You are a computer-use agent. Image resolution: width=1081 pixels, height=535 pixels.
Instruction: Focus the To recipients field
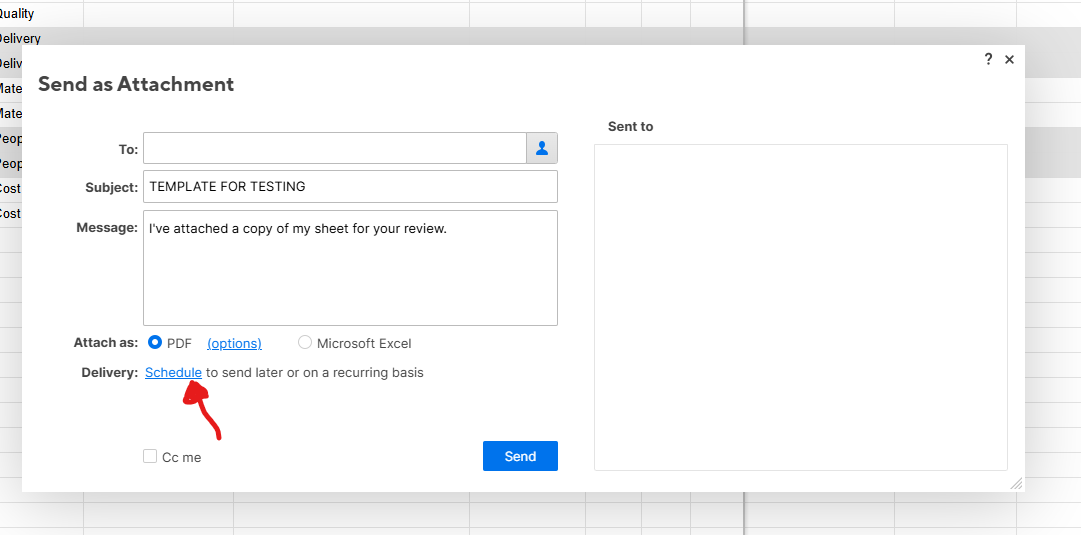(x=334, y=148)
